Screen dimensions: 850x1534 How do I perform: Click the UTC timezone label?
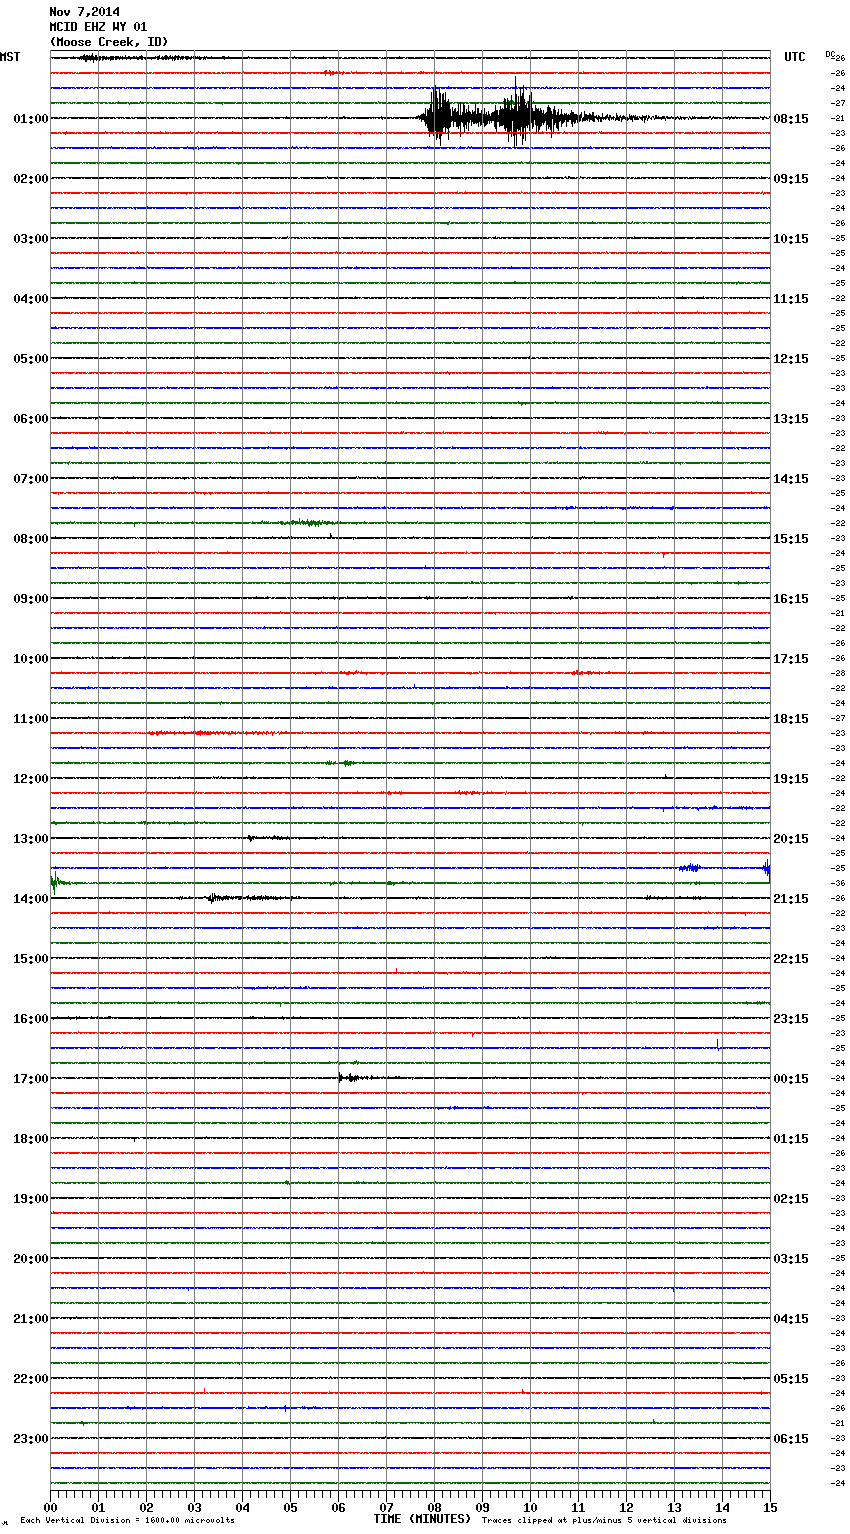pos(794,57)
